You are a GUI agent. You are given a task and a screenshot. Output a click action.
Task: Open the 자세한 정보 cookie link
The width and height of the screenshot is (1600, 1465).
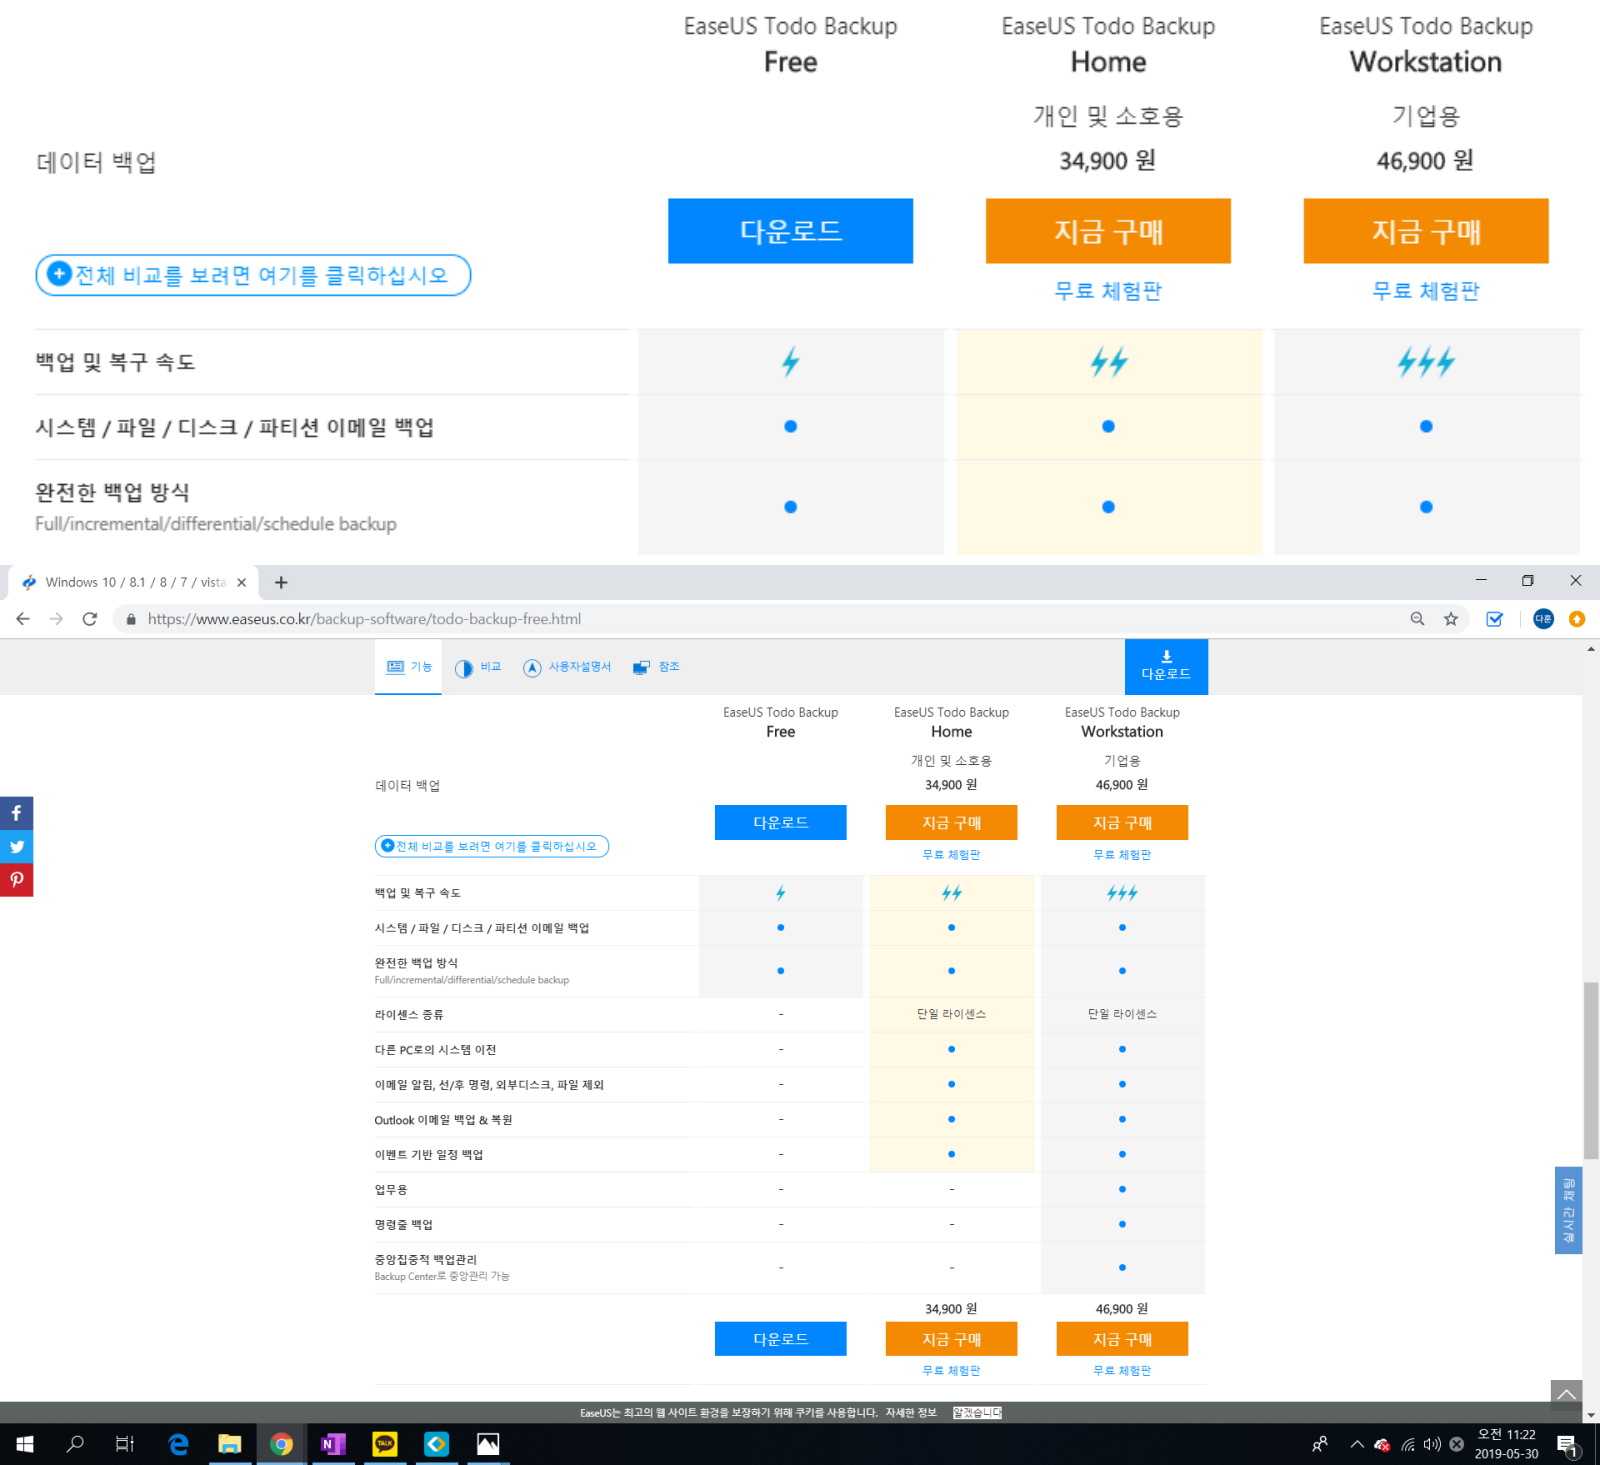point(911,1413)
